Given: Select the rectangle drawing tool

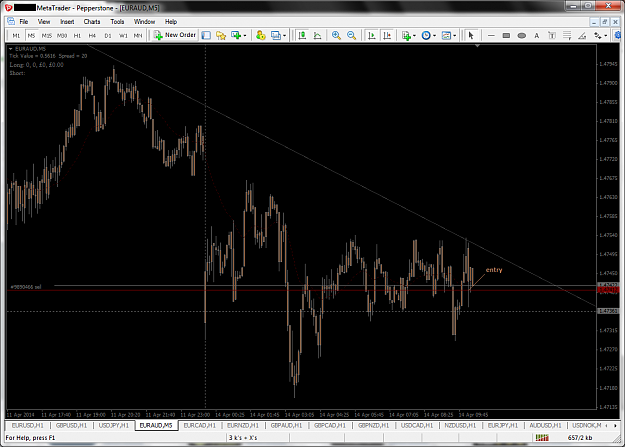Looking at the screenshot, I should point(506,35).
